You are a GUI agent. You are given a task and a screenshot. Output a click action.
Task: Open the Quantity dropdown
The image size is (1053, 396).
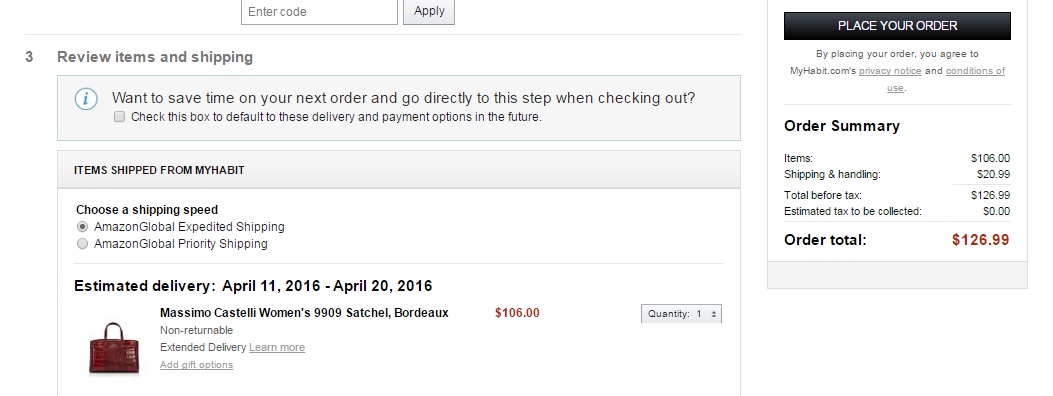[x=682, y=313]
